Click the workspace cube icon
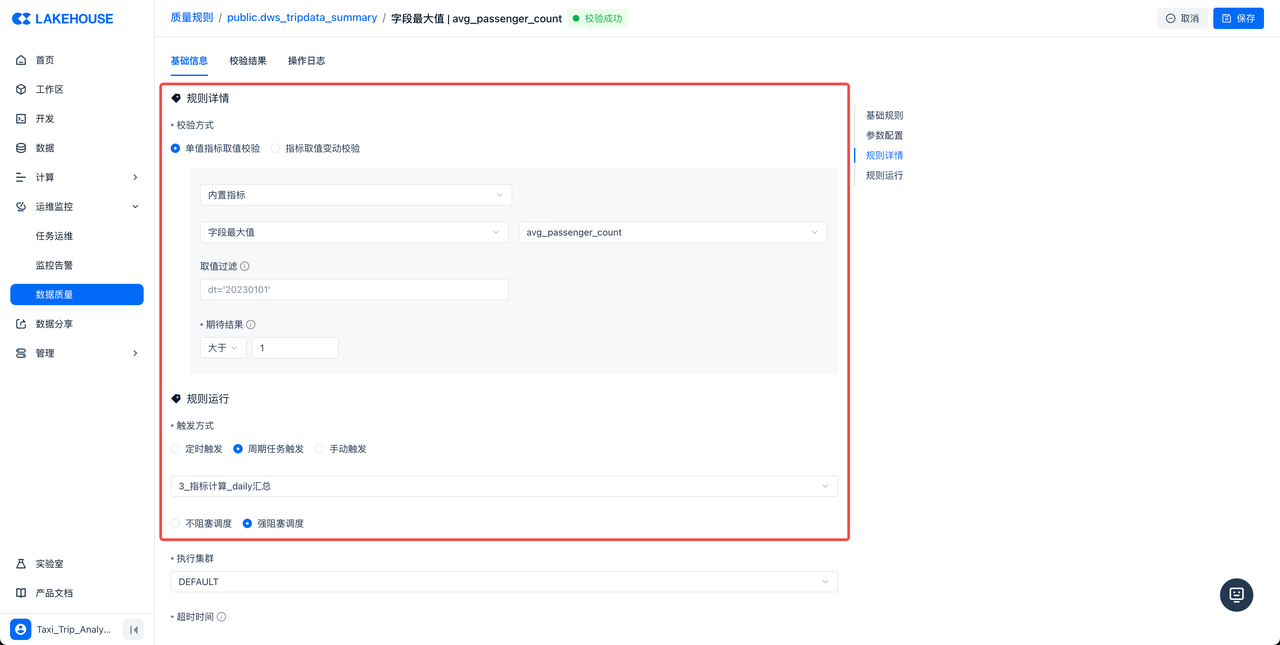 coord(21,89)
